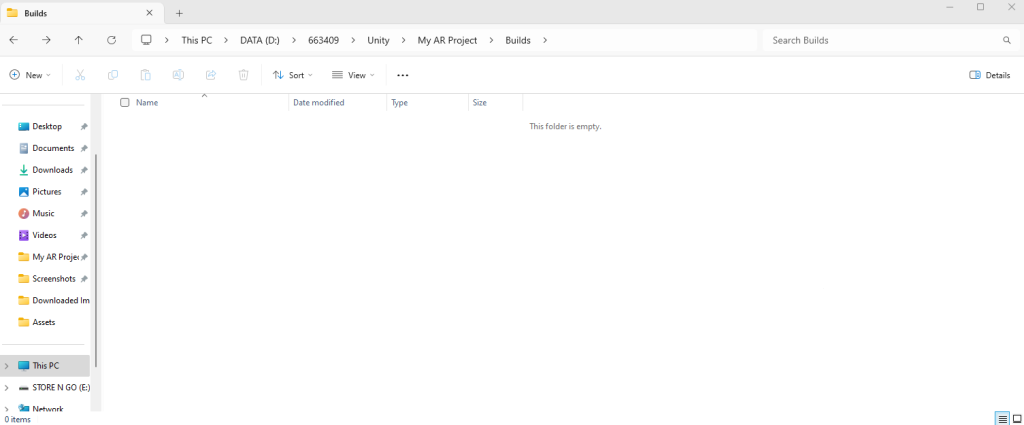Toggle the select all items checkbox
This screenshot has width=1024, height=425.
point(125,102)
